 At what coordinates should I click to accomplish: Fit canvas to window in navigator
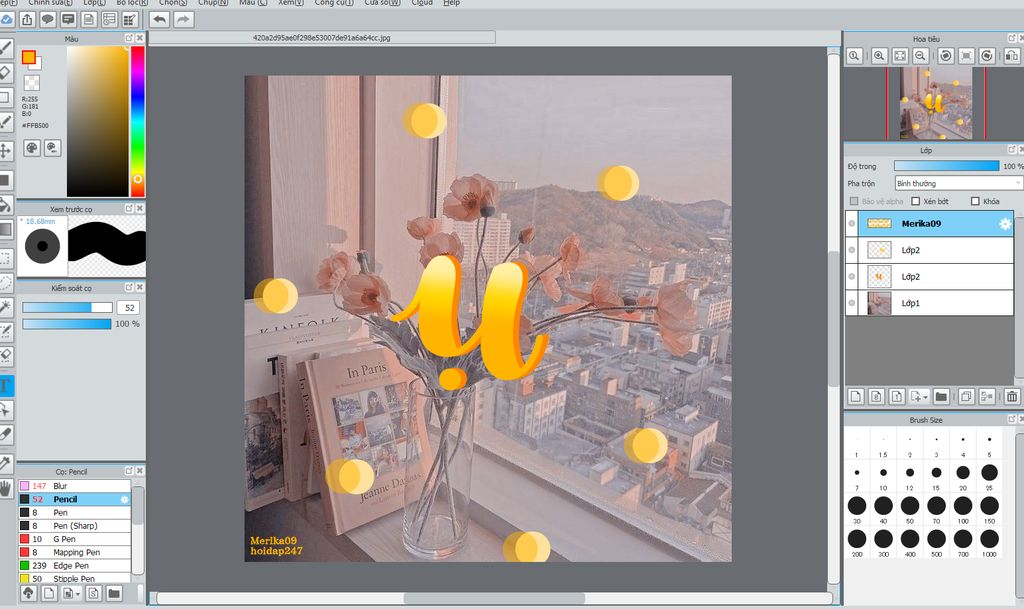coord(900,56)
